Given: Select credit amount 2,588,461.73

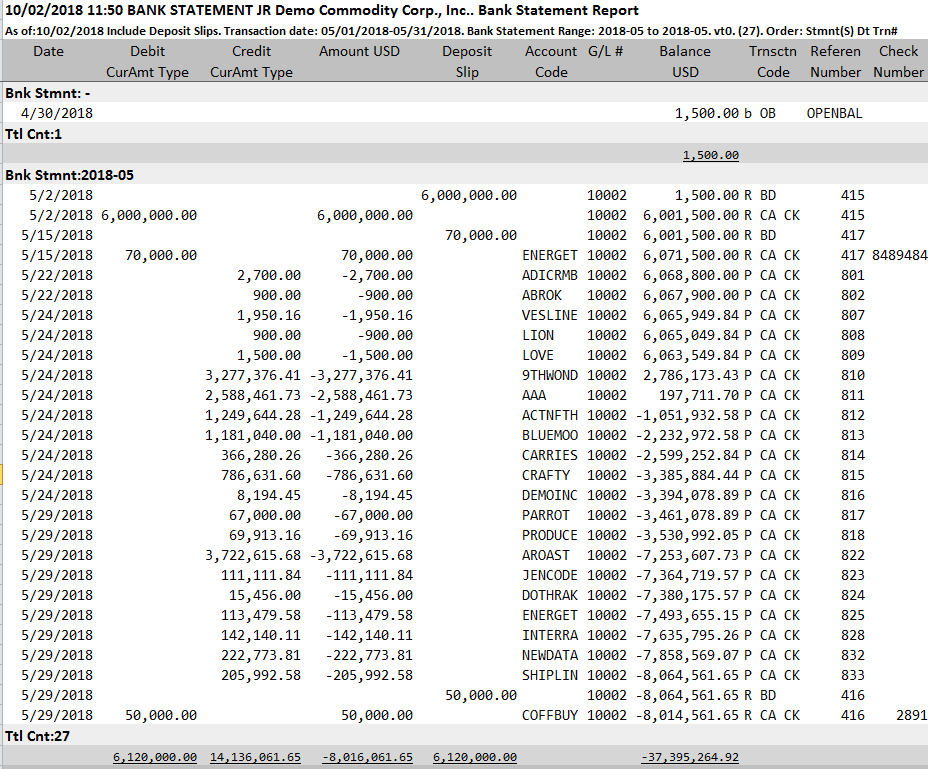Looking at the screenshot, I should point(253,395).
